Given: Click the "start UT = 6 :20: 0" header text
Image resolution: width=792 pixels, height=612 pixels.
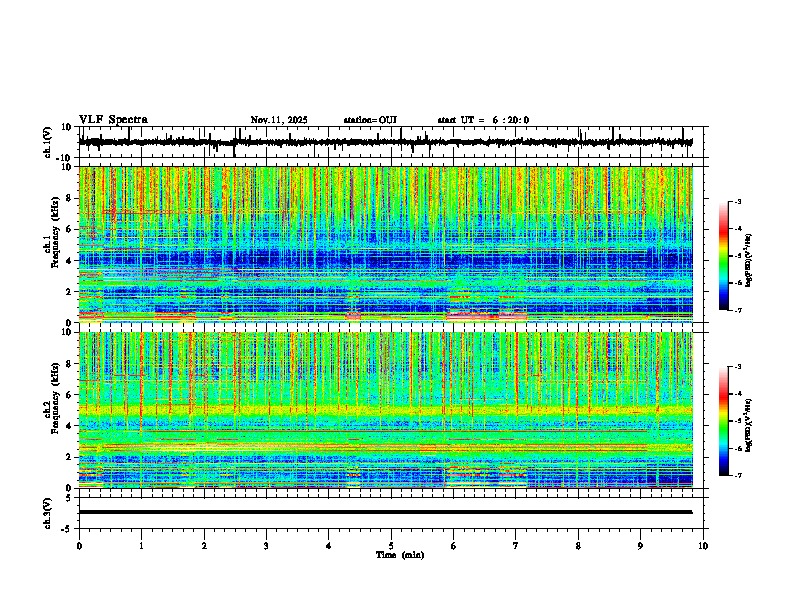Looking at the screenshot, I should (x=483, y=120).
